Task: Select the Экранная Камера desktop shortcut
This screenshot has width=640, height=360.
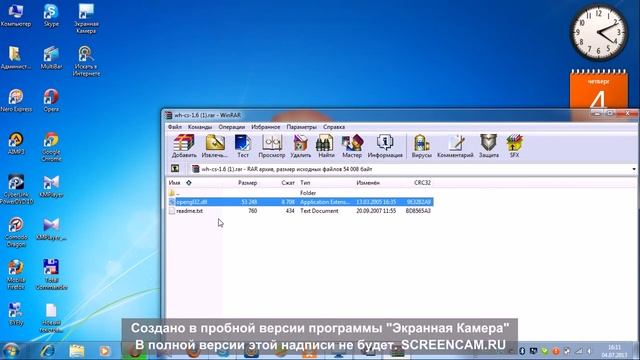Action: 86,19
